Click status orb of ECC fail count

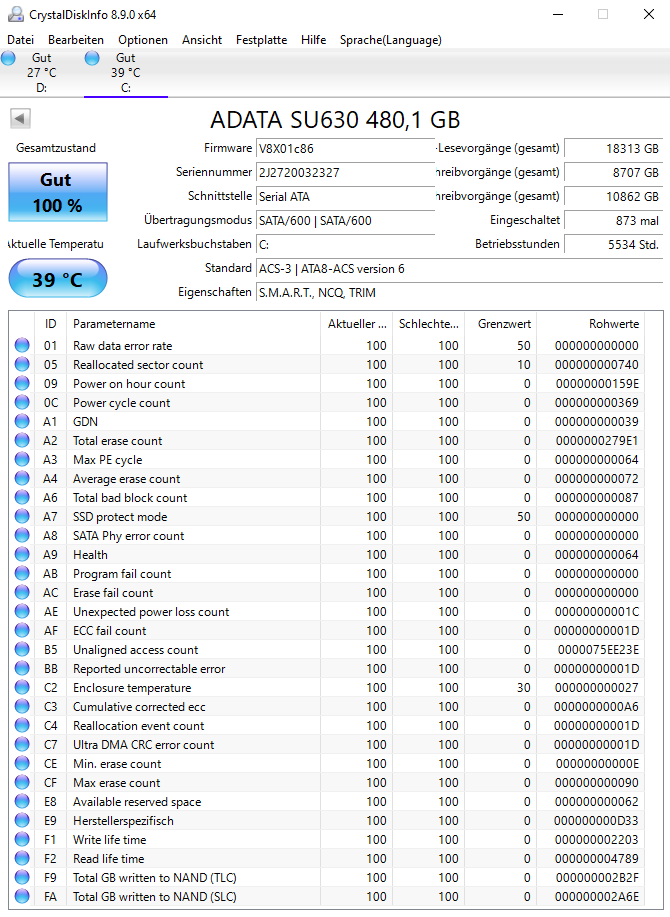(x=22, y=630)
